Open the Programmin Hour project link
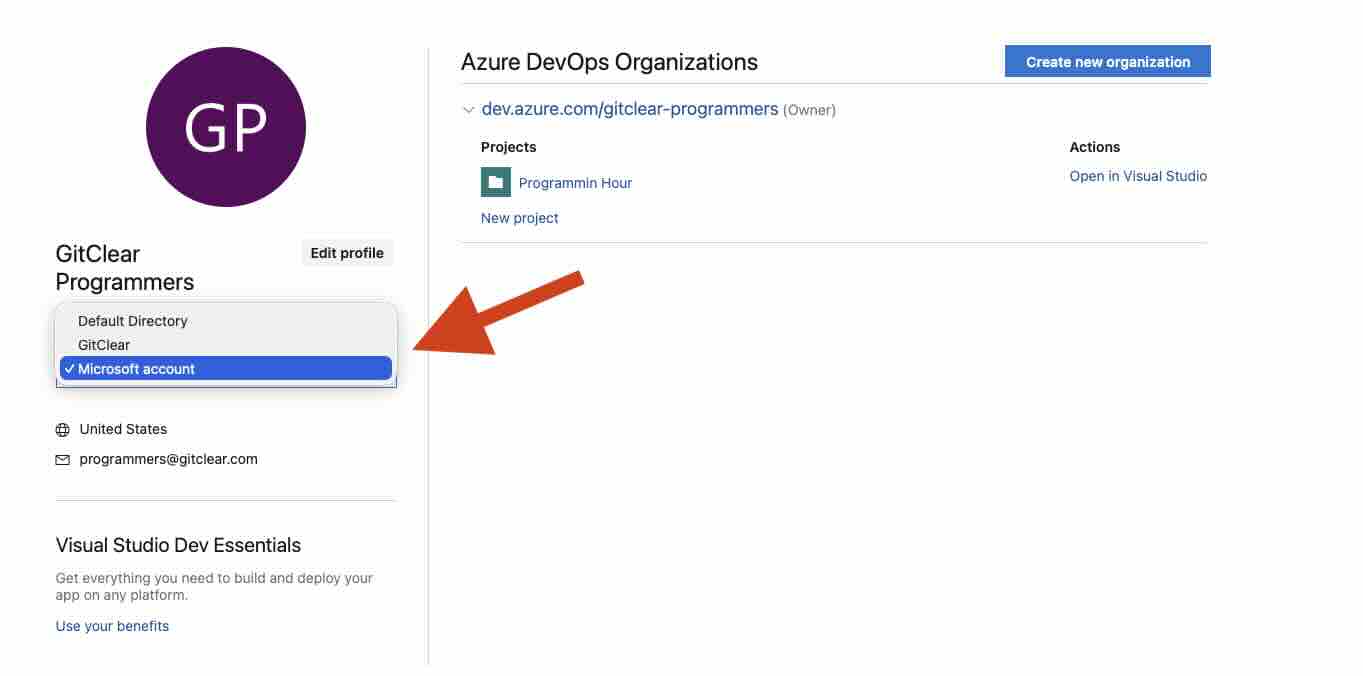This screenshot has height=676, width=1363. [x=575, y=183]
